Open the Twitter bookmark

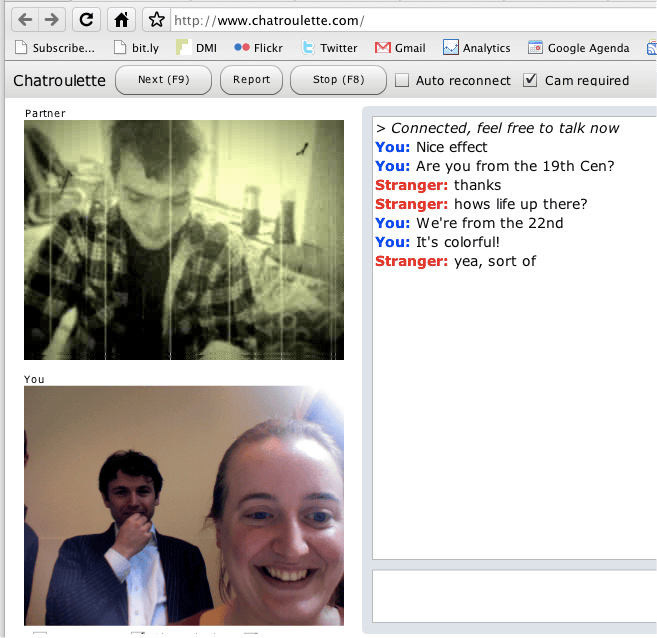pyautogui.click(x=329, y=48)
